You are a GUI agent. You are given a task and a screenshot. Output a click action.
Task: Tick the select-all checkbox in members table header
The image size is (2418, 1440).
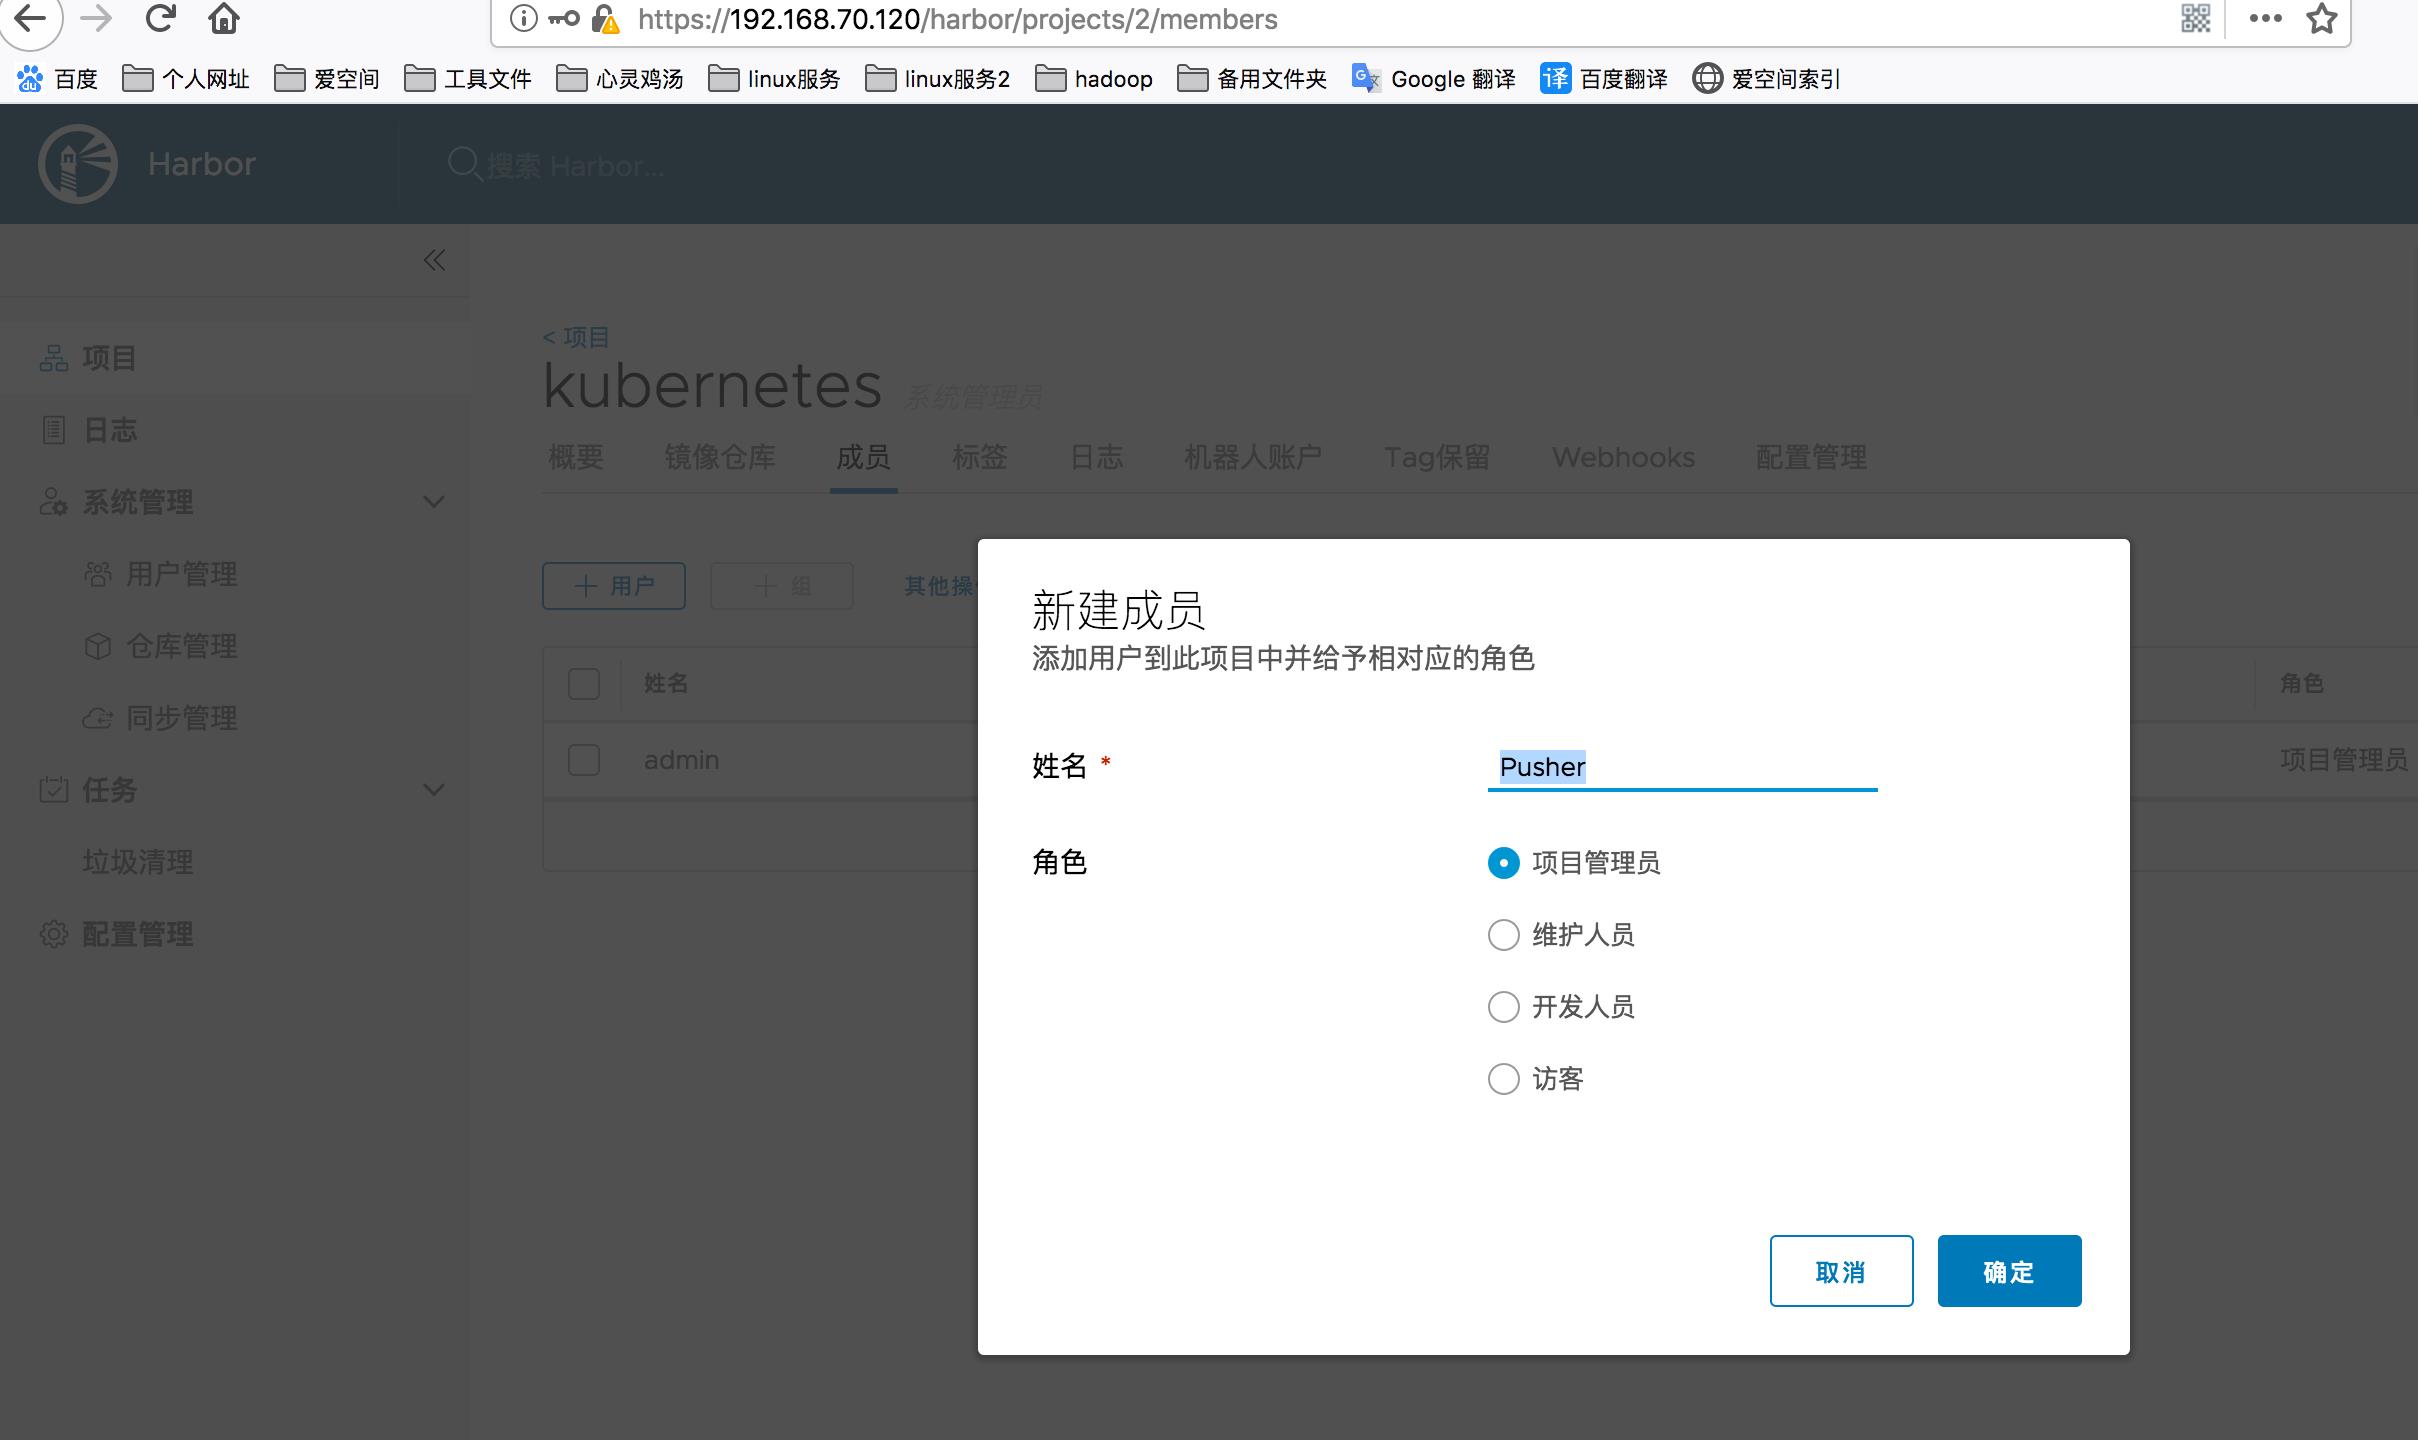click(x=584, y=684)
